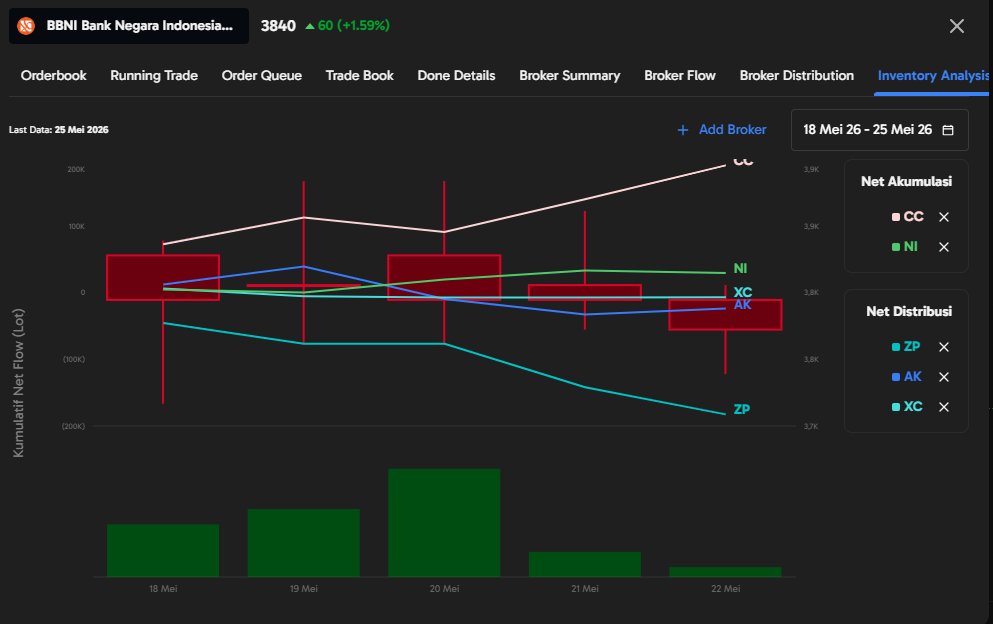Screen dimensions: 993x624
Task: Click the Kumulatif Net Flow (Lot) axis title
Action: (x=18, y=383)
